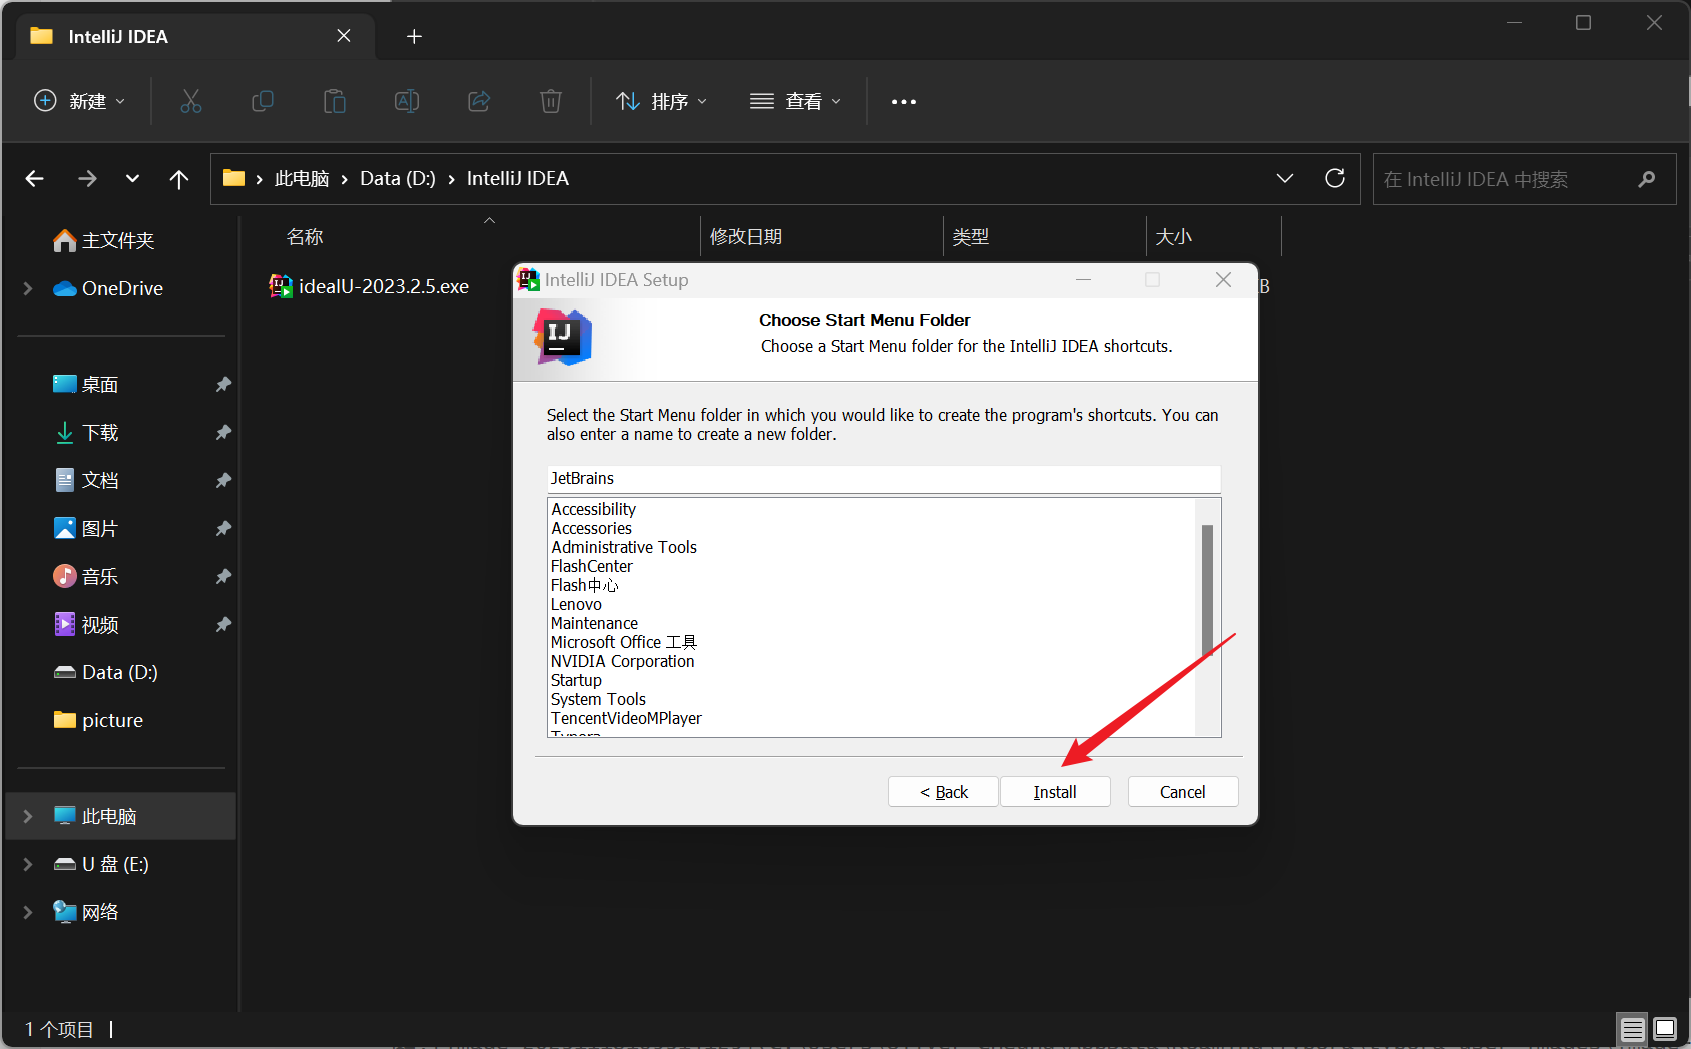This screenshot has width=1691, height=1049.
Task: Click the Install button in setup
Action: tap(1055, 792)
